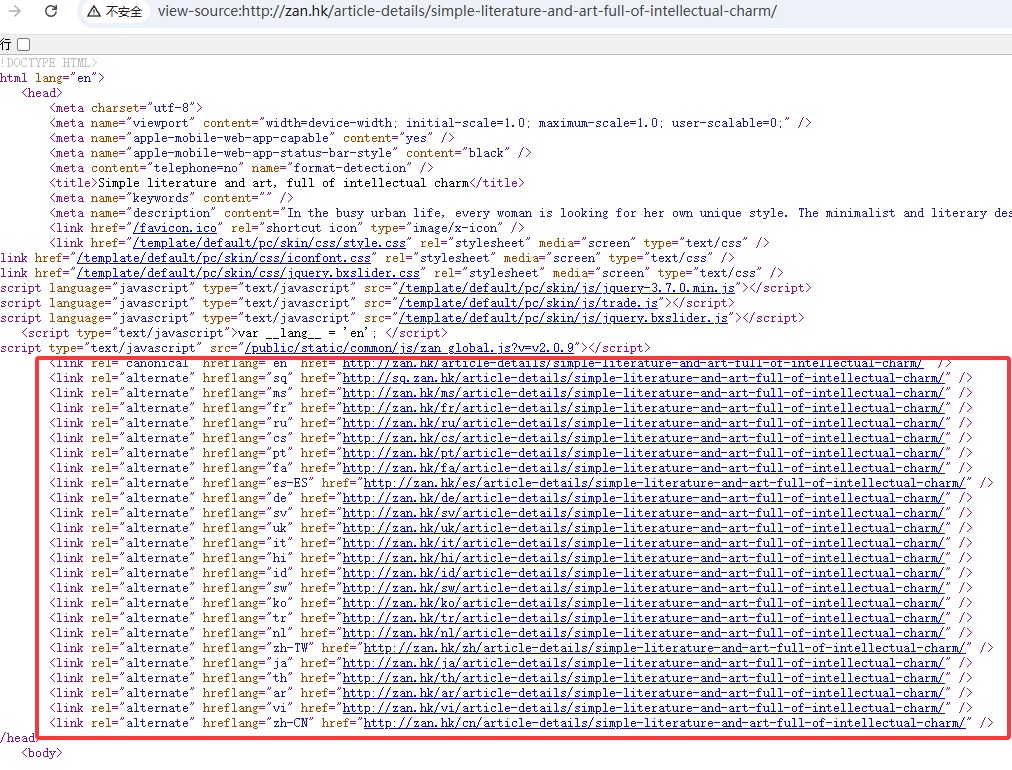The height and width of the screenshot is (770, 1012).
Task: Open the jquery-3.7.0.min.js script link
Action: coord(567,288)
